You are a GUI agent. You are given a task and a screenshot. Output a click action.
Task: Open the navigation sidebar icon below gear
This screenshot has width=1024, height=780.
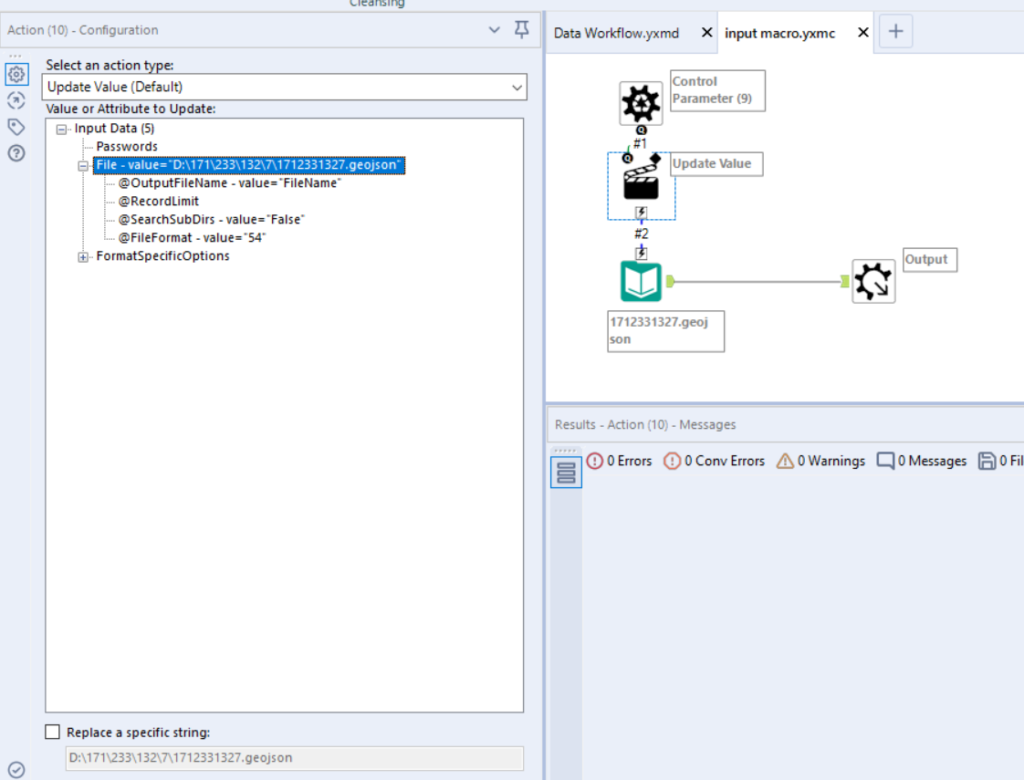coord(16,101)
